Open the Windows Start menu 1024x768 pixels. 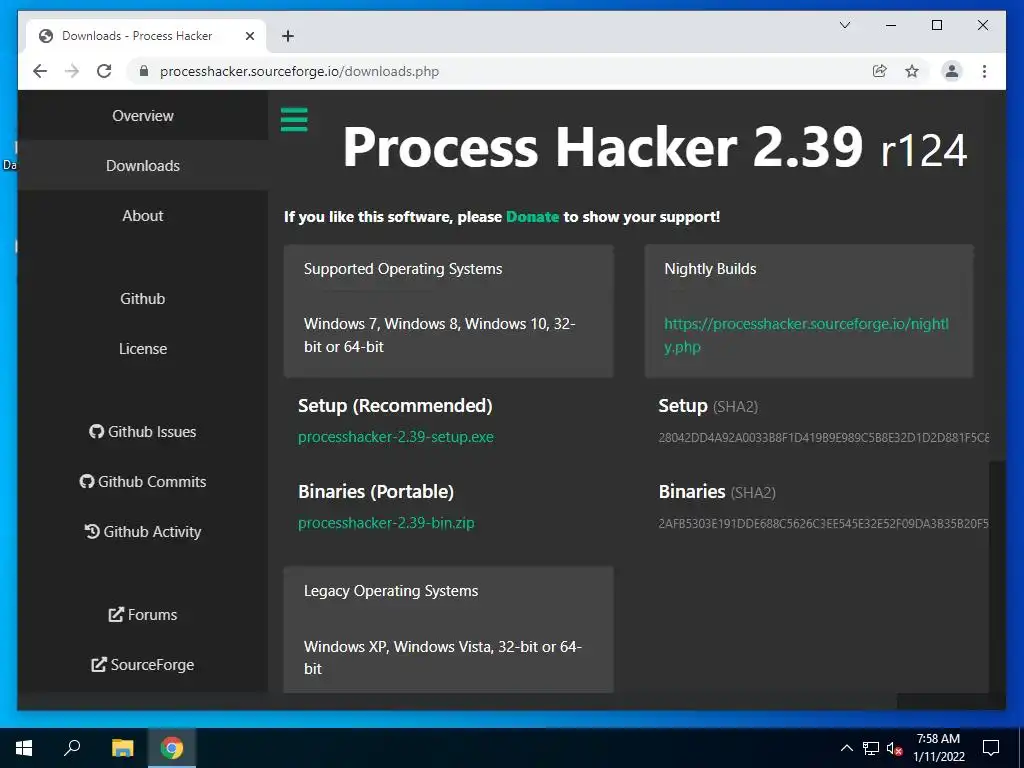pos(24,748)
